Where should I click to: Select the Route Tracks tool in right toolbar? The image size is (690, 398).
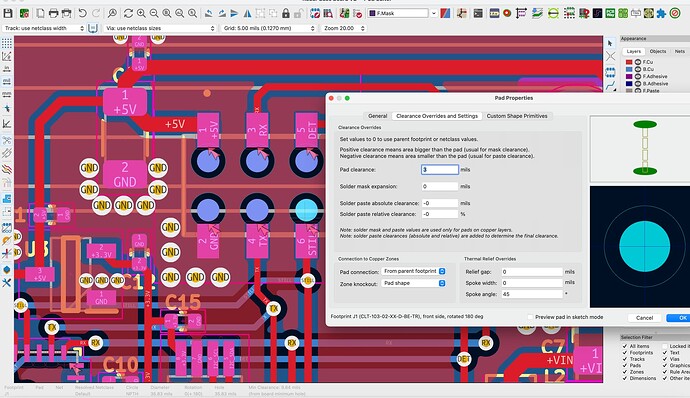pos(610,85)
